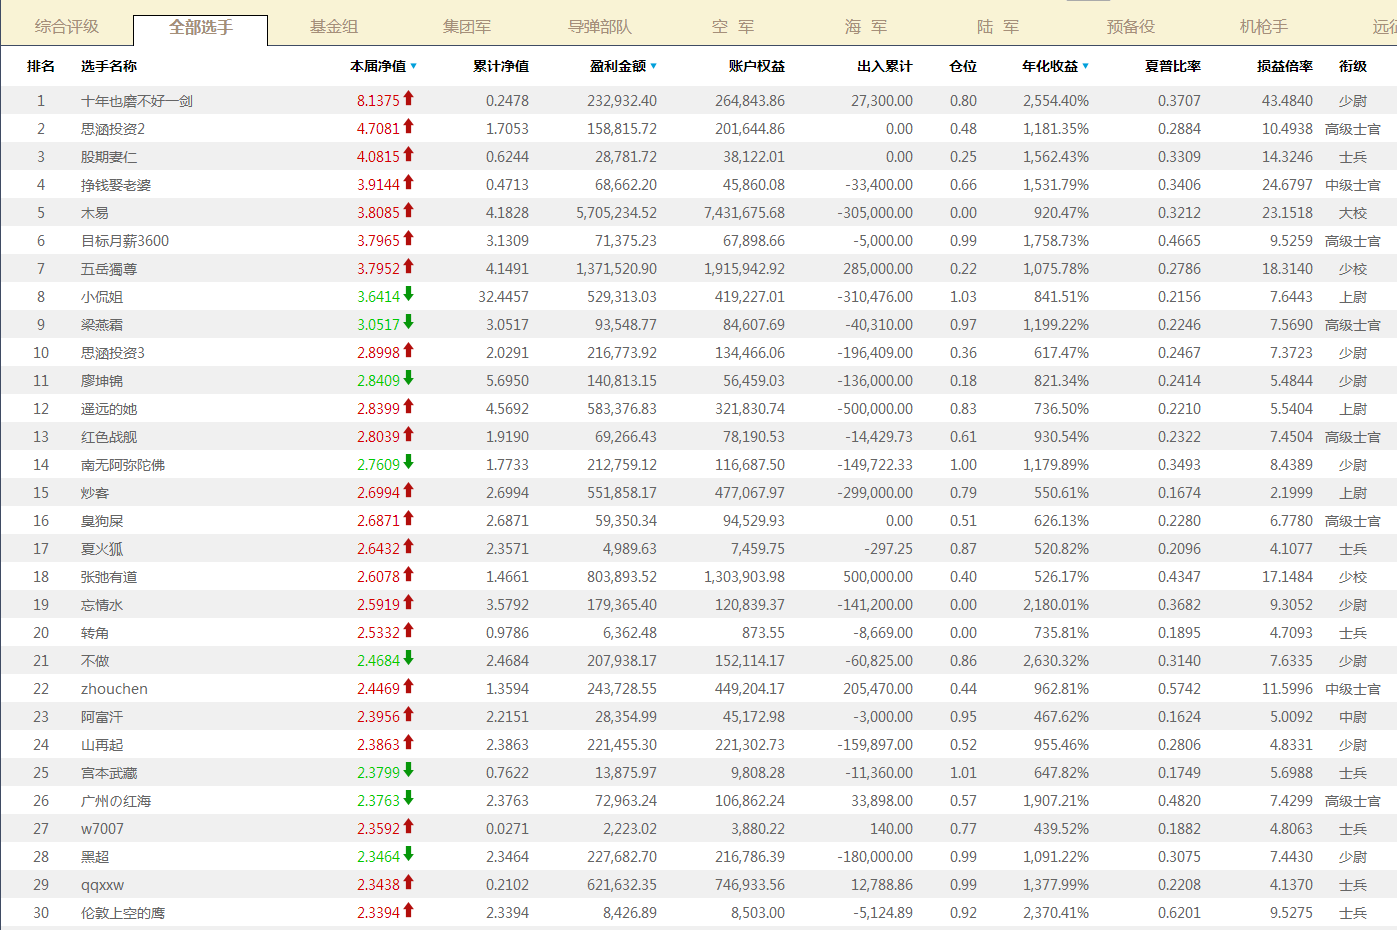Image resolution: width=1397 pixels, height=930 pixels.
Task: Click red up arrow for 遥远的她
Action: tap(409, 406)
